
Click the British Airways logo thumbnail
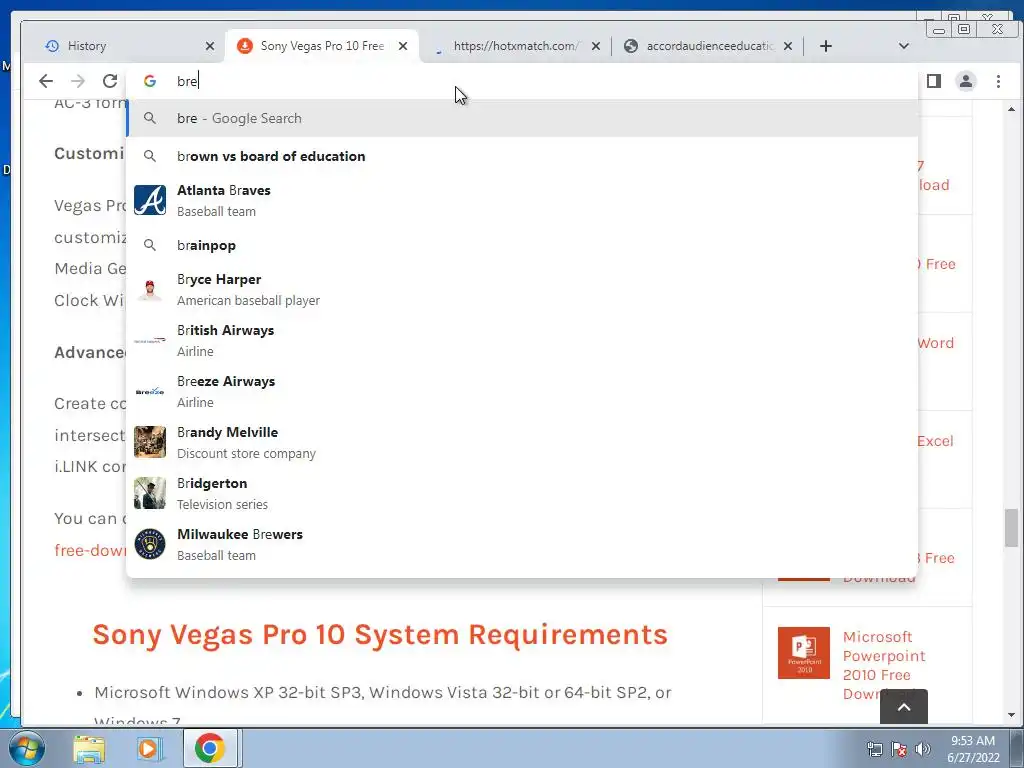pos(150,340)
